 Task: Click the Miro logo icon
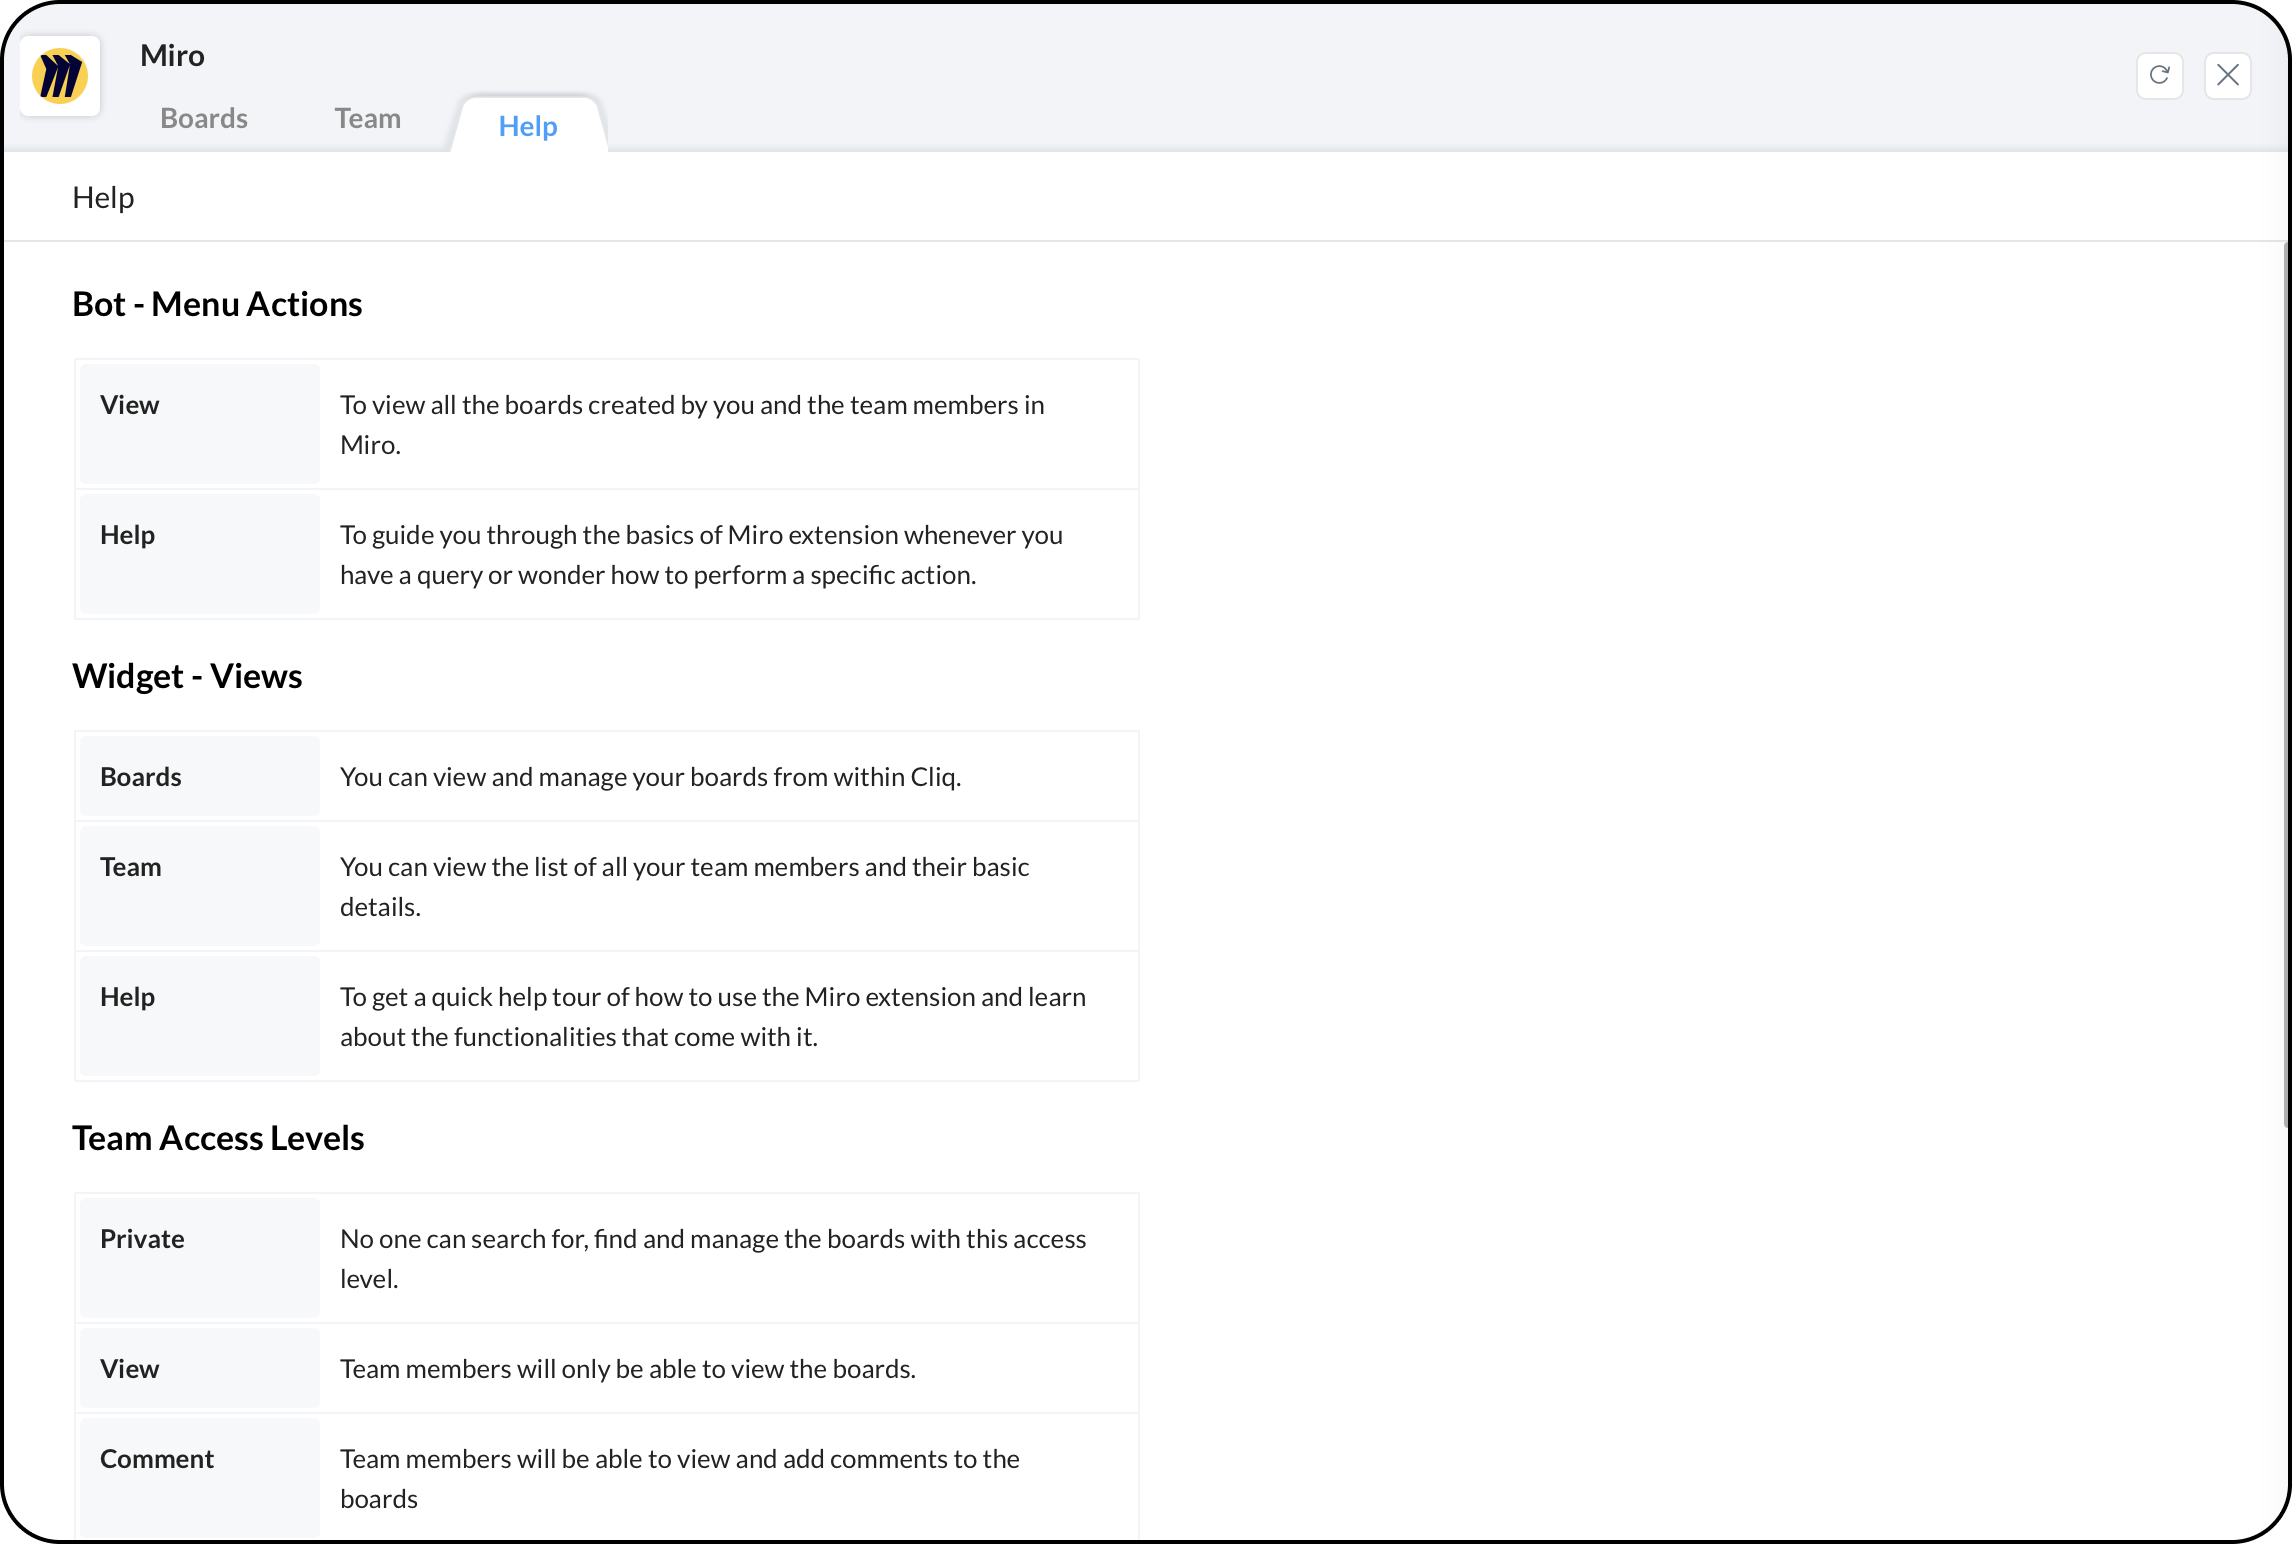(x=60, y=76)
